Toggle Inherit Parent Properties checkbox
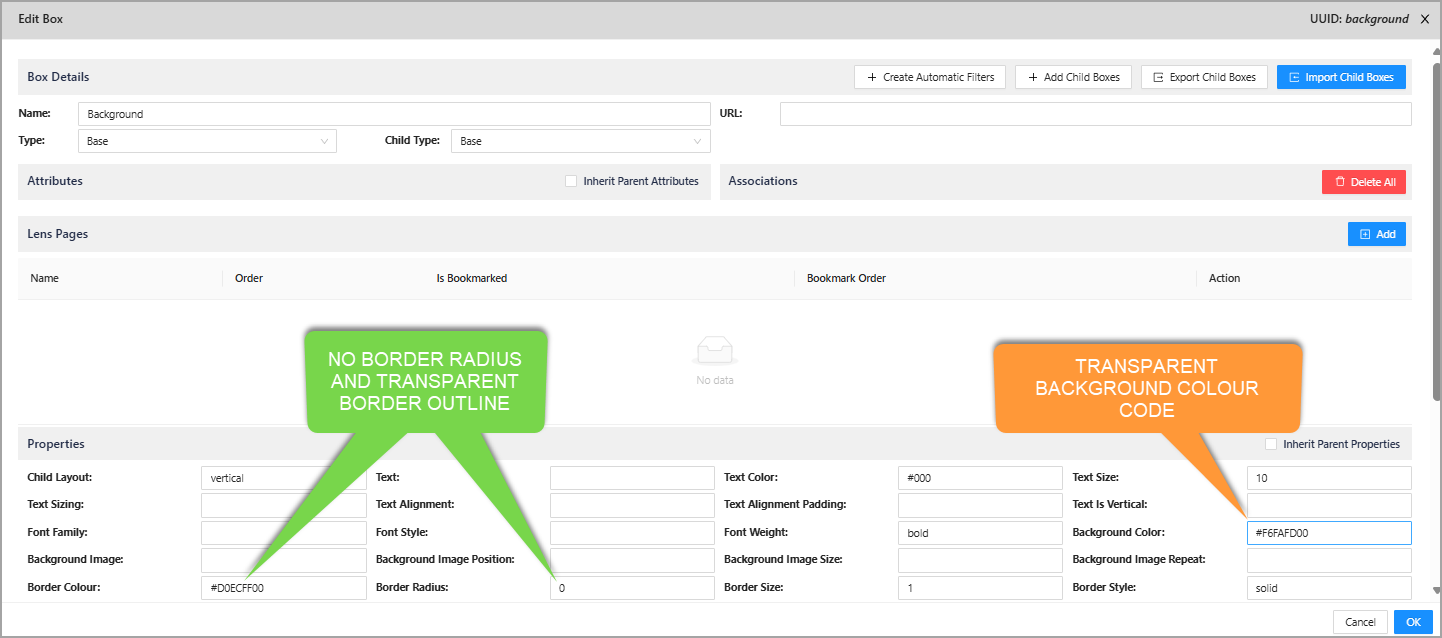Screen dimensions: 1442x638 1271,444
